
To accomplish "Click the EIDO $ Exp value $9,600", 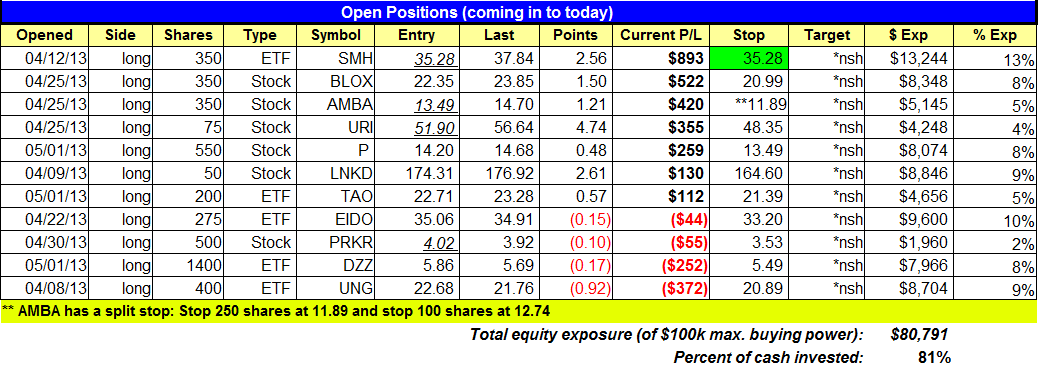I will point(918,219).
